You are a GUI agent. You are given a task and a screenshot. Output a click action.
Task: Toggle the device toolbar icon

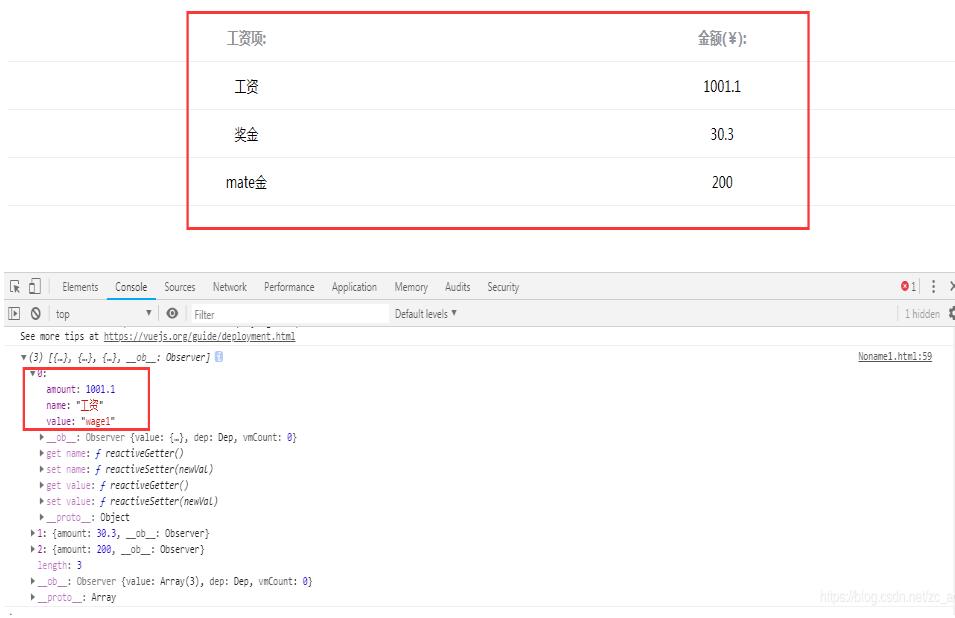coord(35,287)
